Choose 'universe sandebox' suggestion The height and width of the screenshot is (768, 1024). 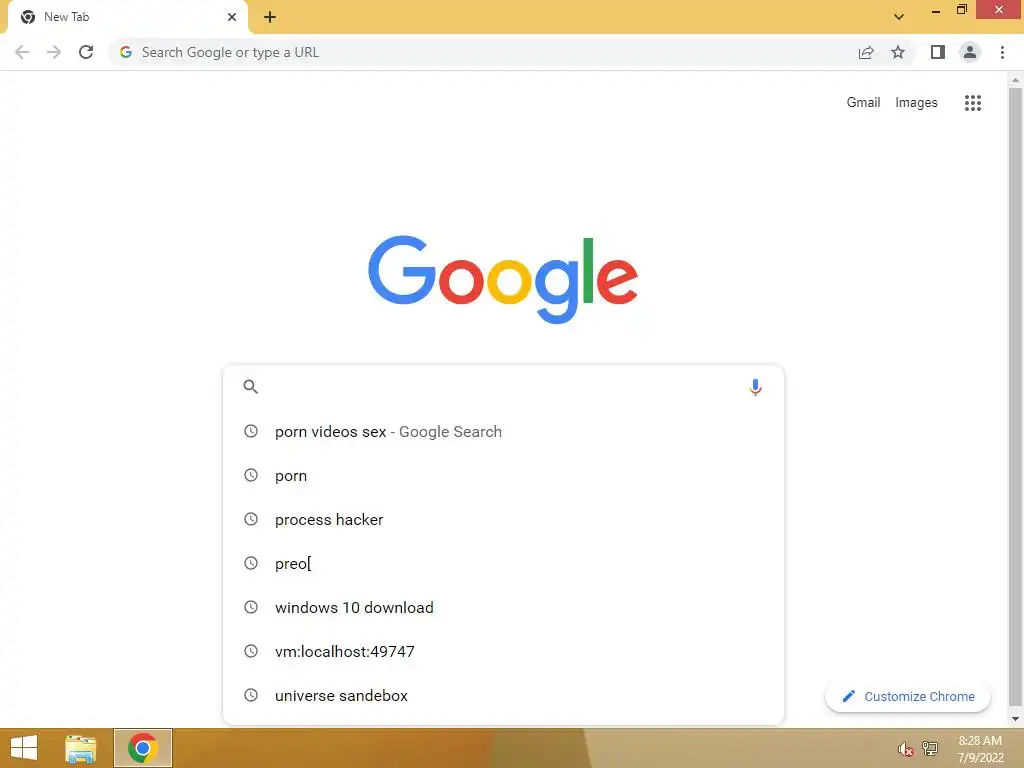(x=503, y=696)
